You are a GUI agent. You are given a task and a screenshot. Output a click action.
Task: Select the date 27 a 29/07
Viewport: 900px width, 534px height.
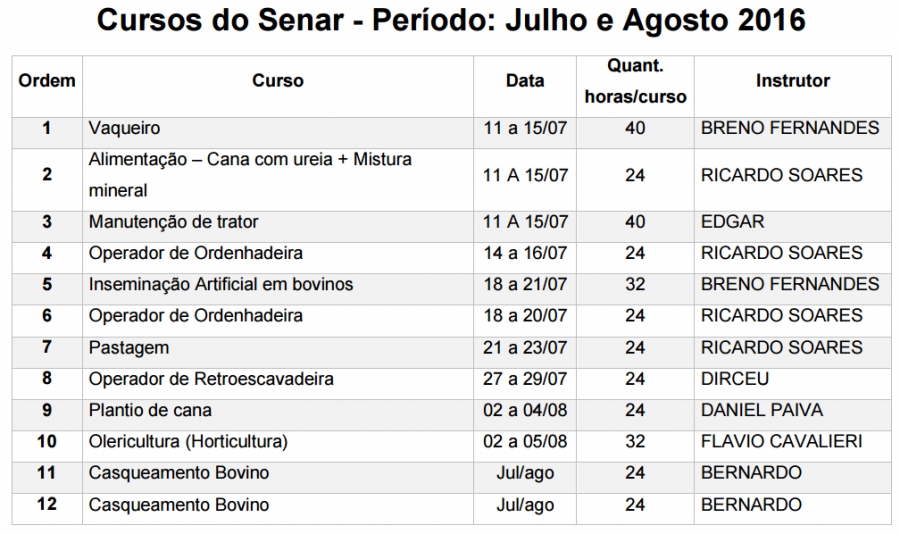[x=525, y=379]
